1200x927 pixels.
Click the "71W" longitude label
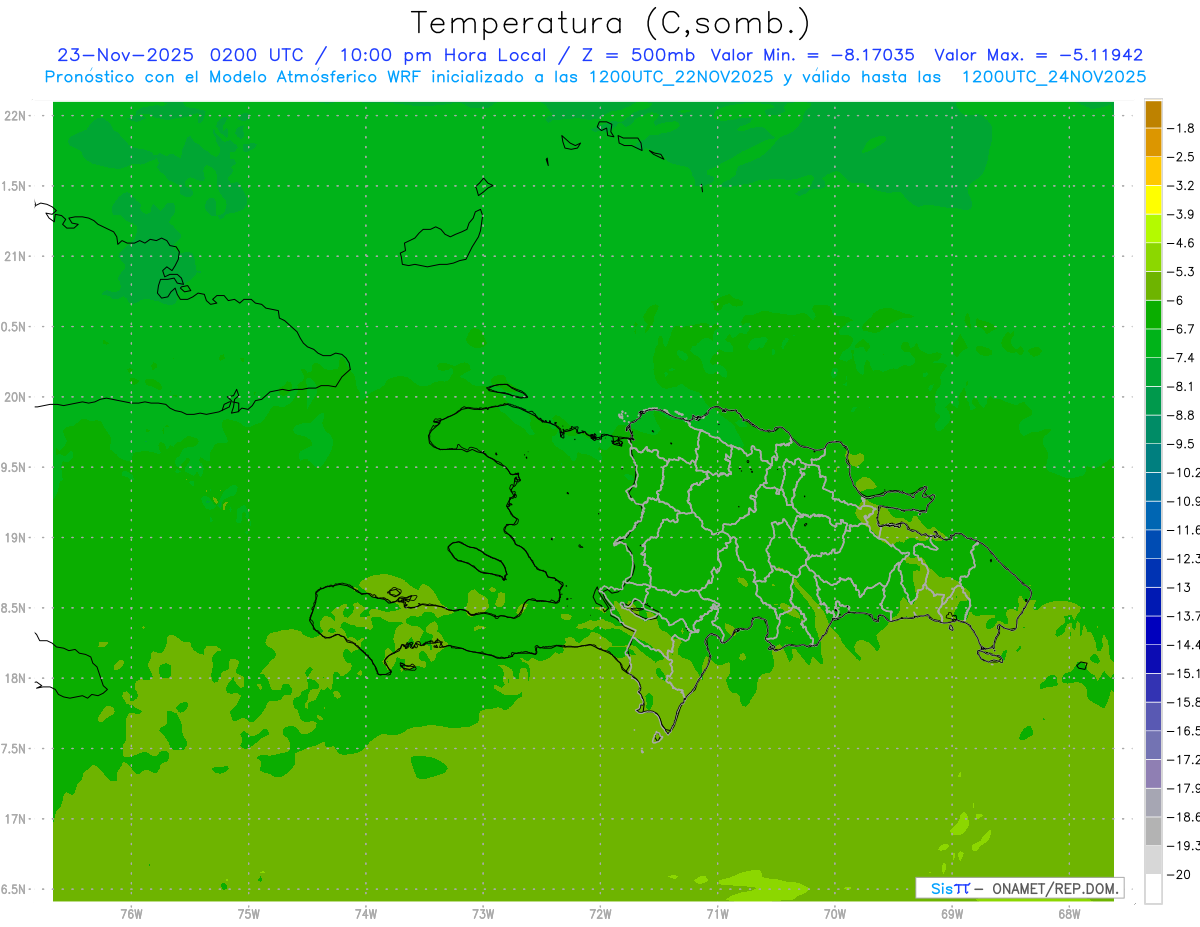click(x=717, y=914)
